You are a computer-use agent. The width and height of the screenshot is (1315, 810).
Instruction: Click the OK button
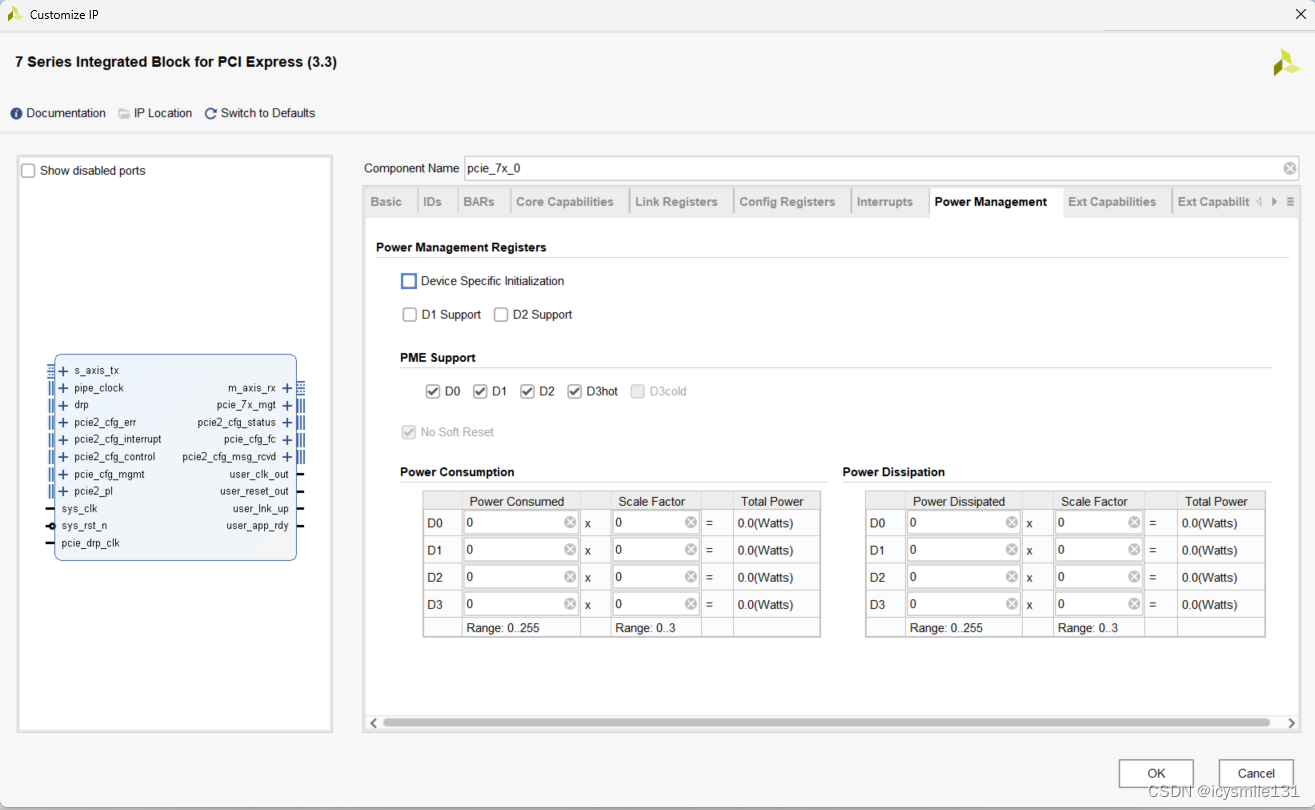pos(1156,773)
